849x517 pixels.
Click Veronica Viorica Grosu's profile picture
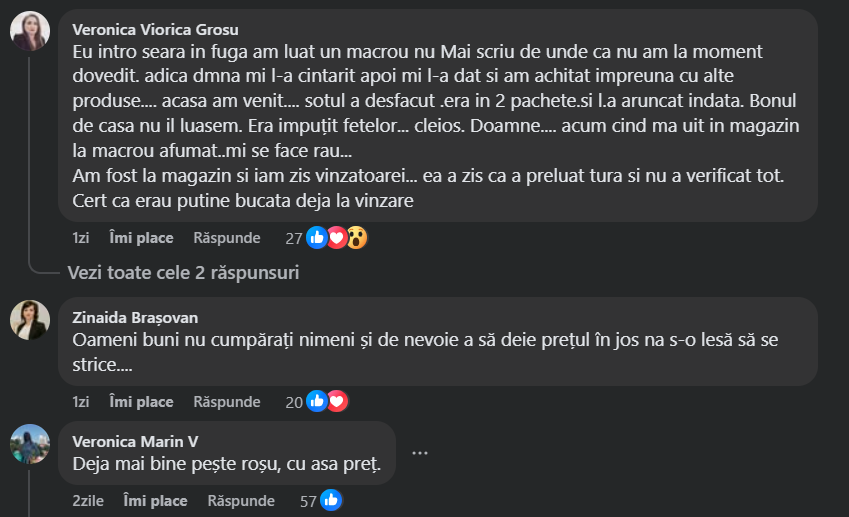[x=30, y=31]
